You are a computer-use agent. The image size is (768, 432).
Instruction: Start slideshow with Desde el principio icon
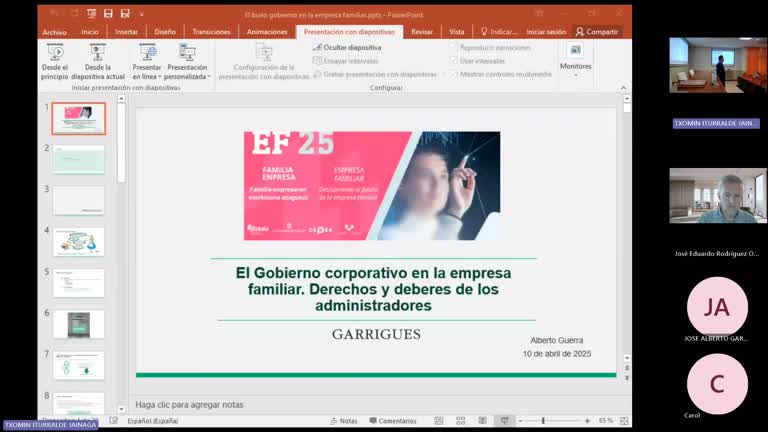[x=55, y=53]
